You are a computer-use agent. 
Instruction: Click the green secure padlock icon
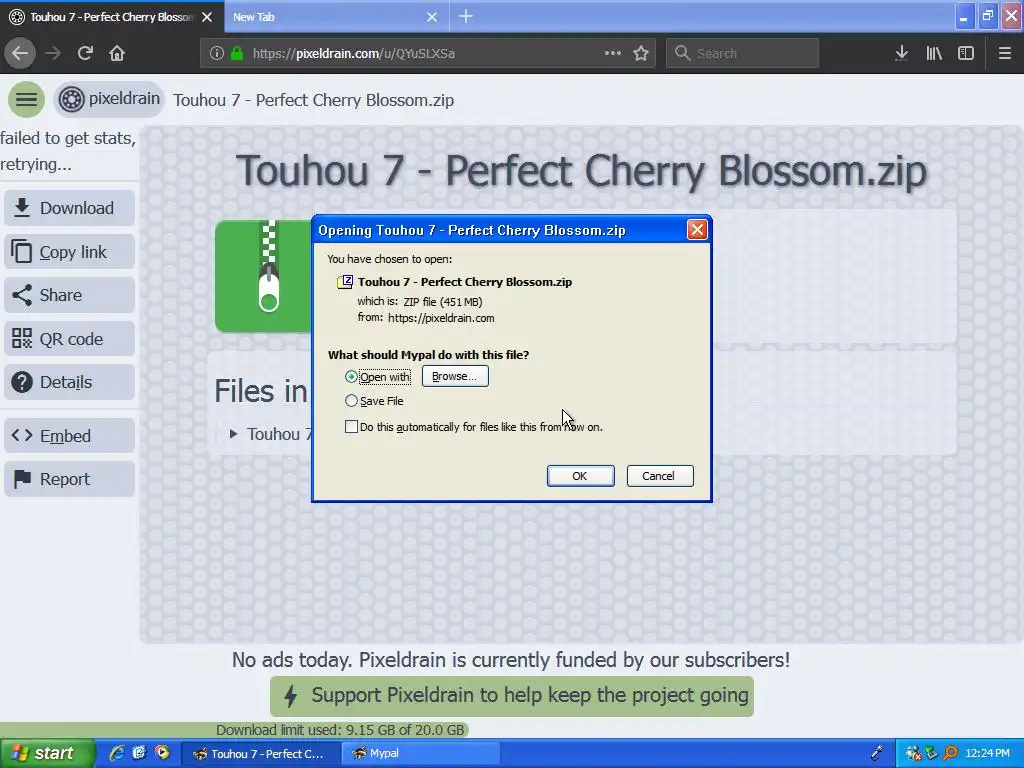click(237, 53)
